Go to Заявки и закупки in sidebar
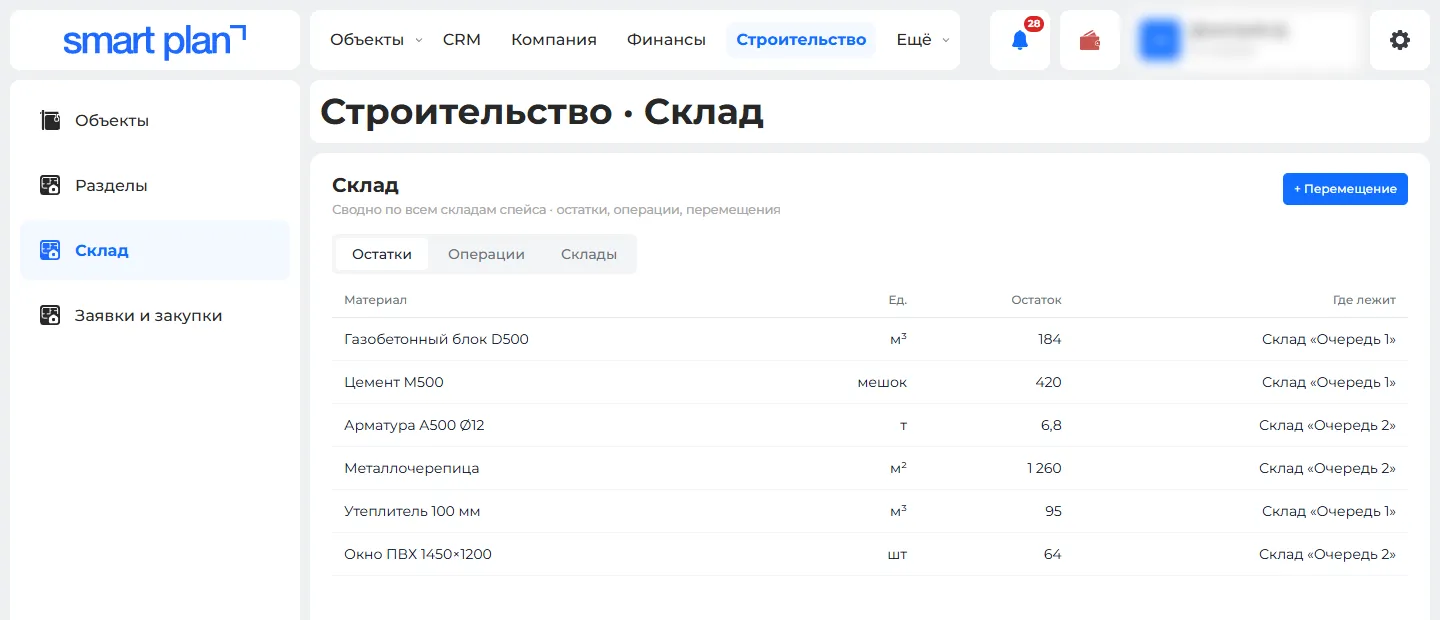 pyautogui.click(x=155, y=316)
